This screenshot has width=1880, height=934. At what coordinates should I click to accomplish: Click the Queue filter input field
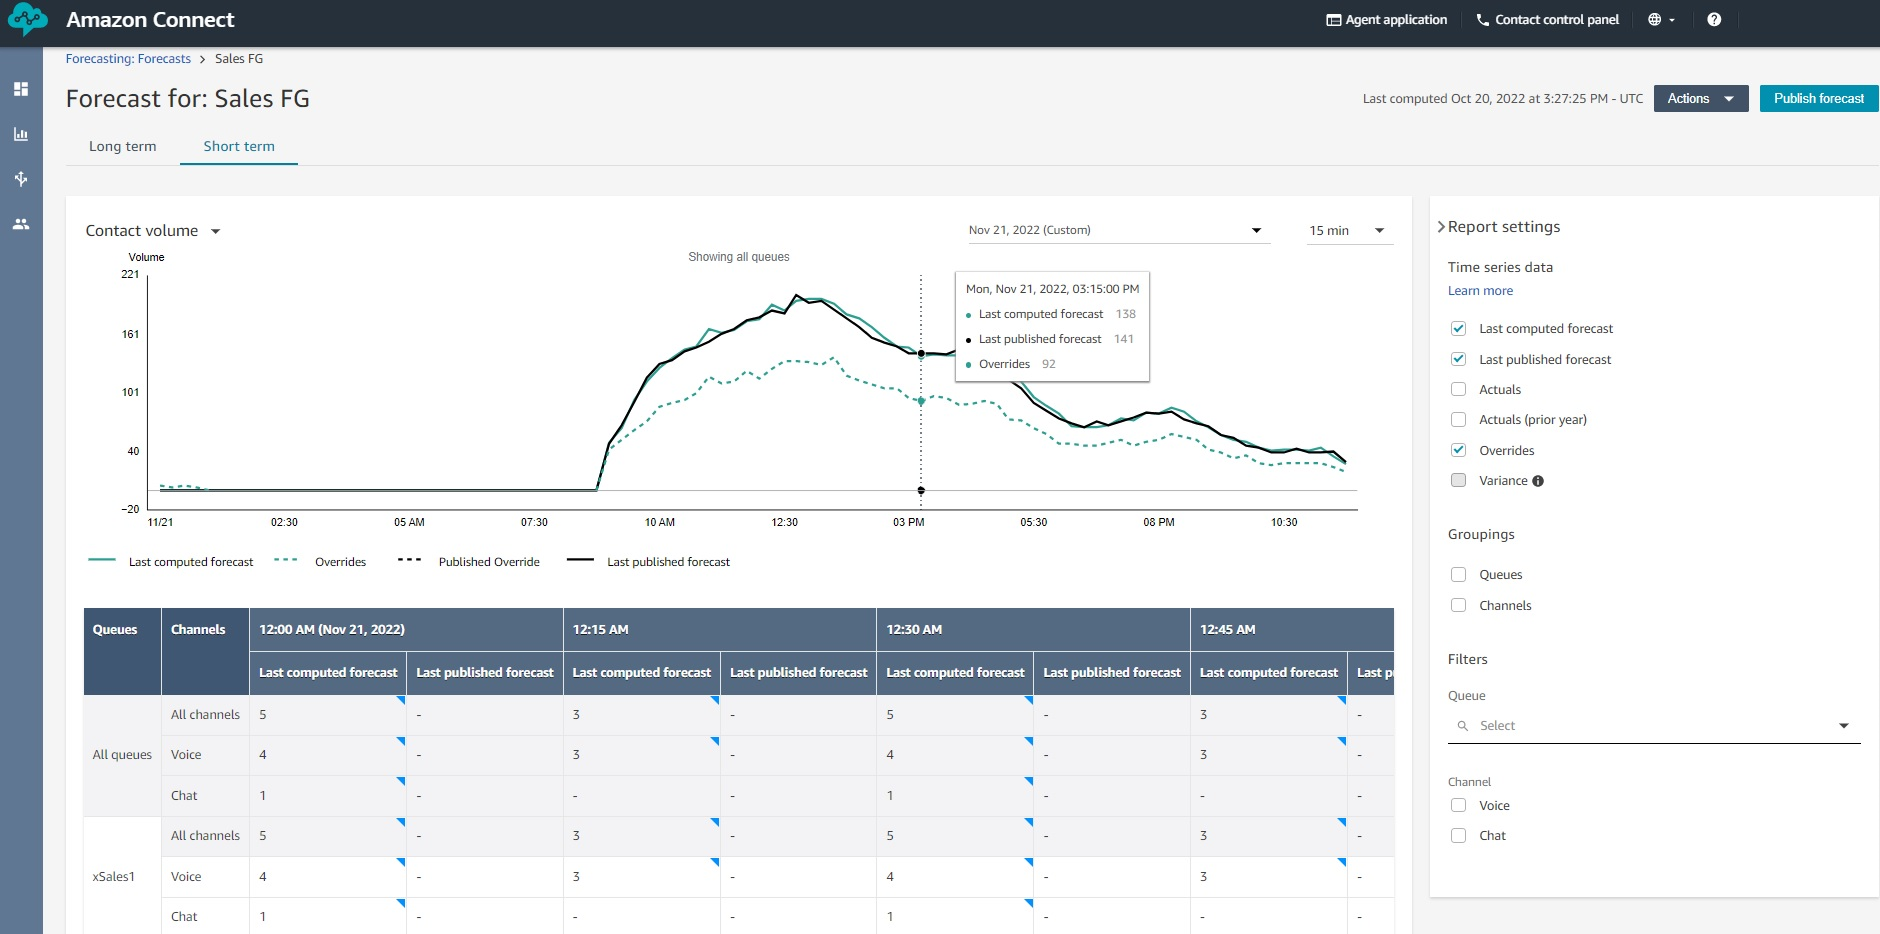[x=1654, y=726]
